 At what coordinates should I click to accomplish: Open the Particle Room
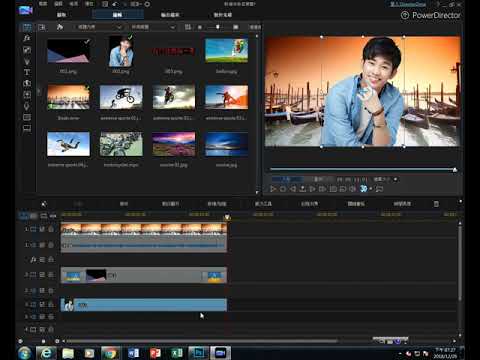[x=27, y=61]
